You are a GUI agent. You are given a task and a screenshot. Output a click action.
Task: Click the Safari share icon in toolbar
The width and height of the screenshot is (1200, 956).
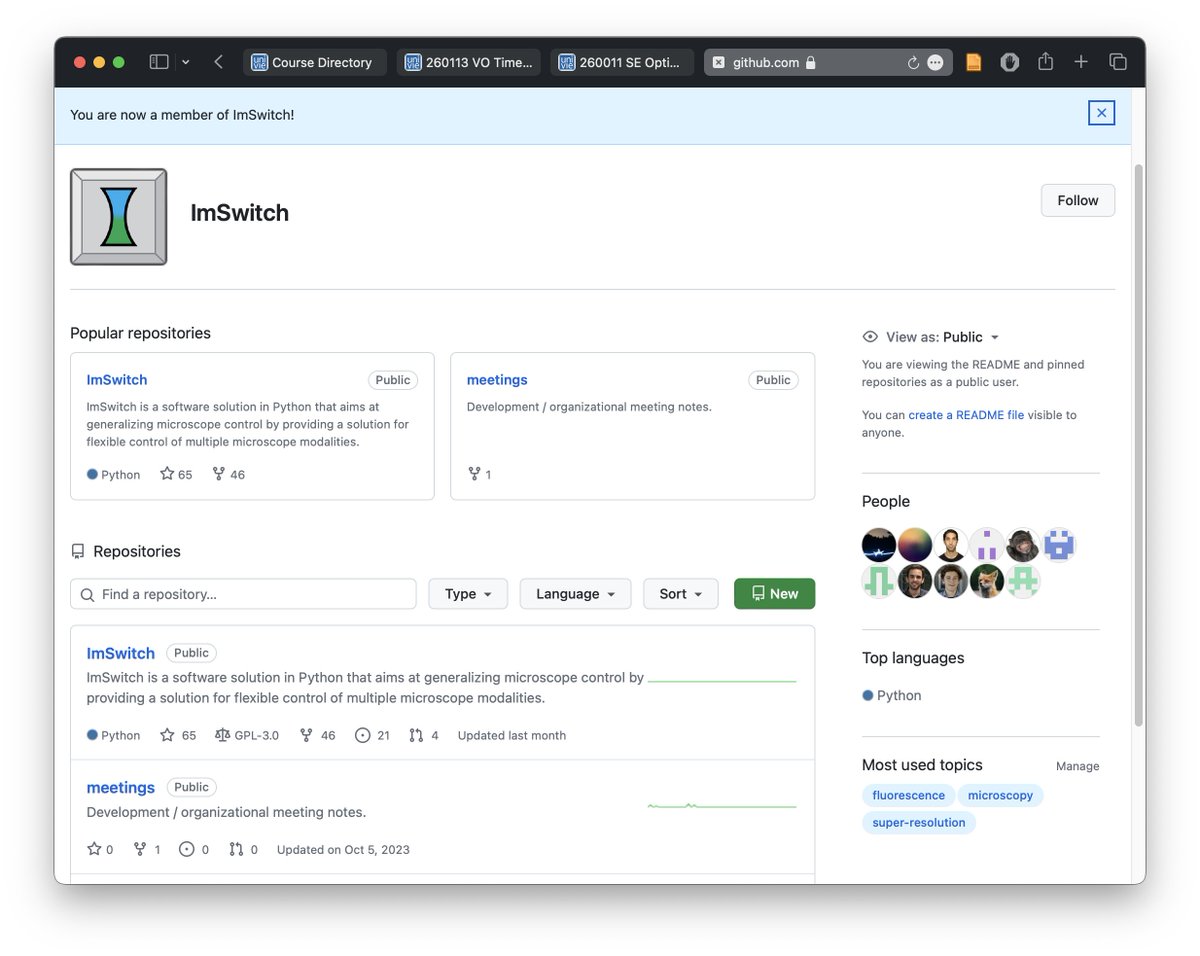1045,61
